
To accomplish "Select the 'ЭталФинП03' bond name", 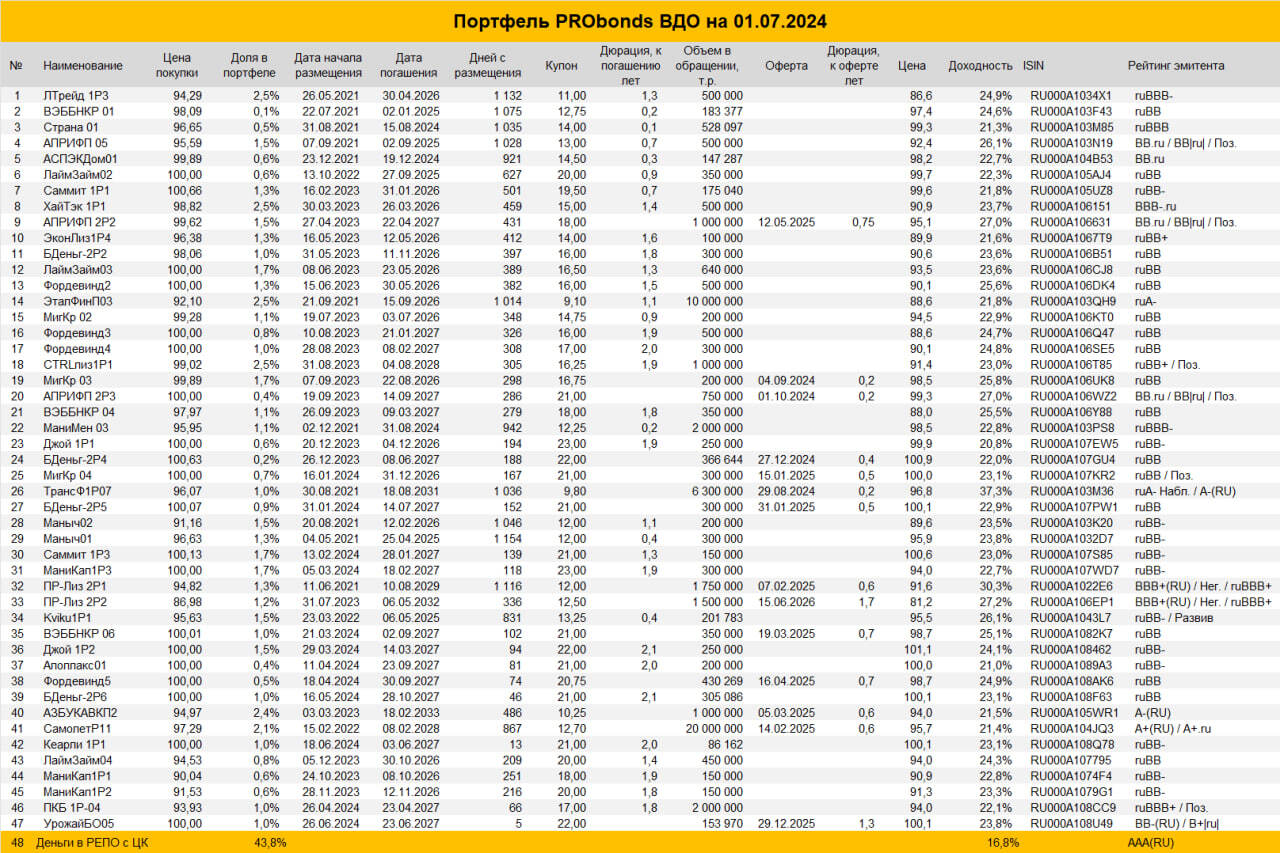I will [78, 301].
